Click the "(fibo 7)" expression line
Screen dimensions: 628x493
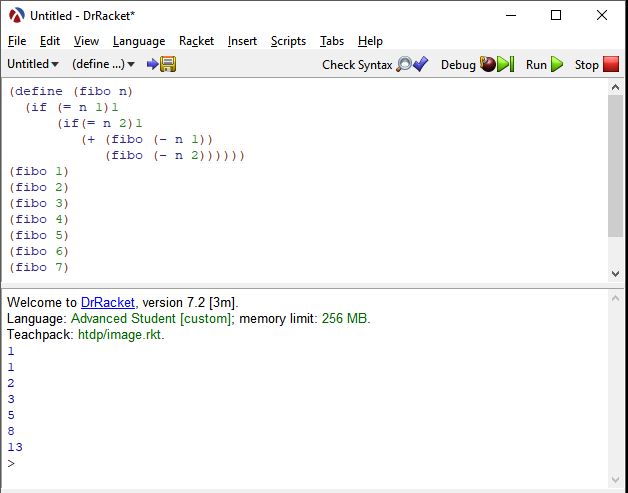pos(39,268)
